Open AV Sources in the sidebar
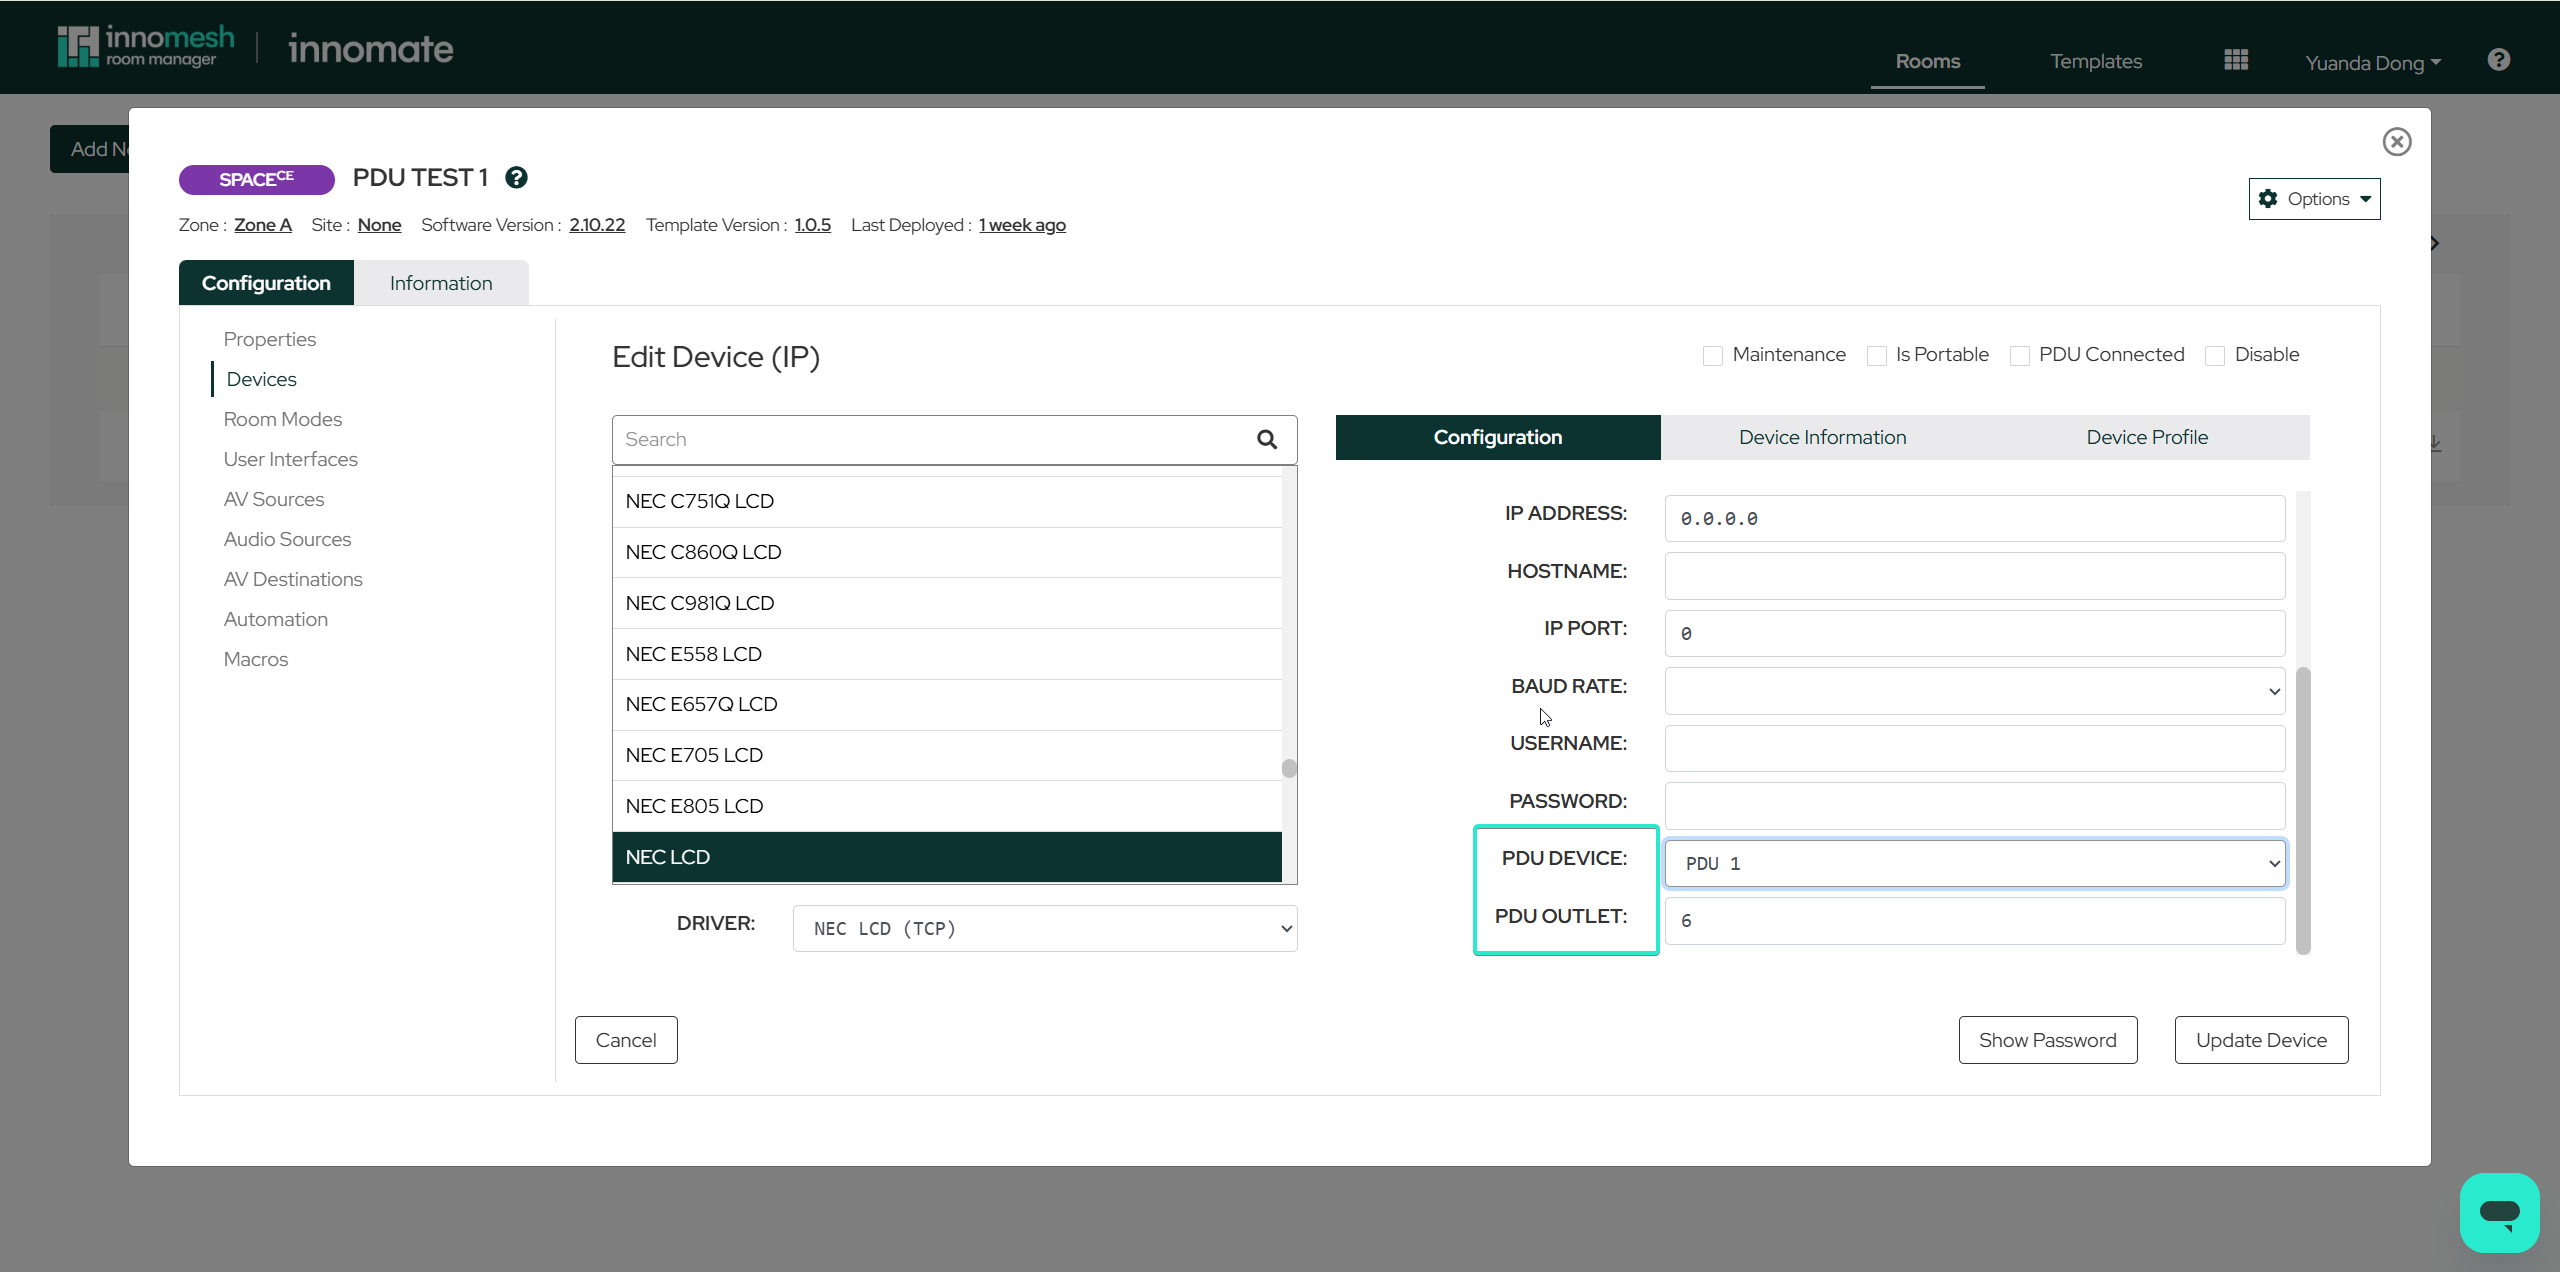 pyautogui.click(x=274, y=499)
